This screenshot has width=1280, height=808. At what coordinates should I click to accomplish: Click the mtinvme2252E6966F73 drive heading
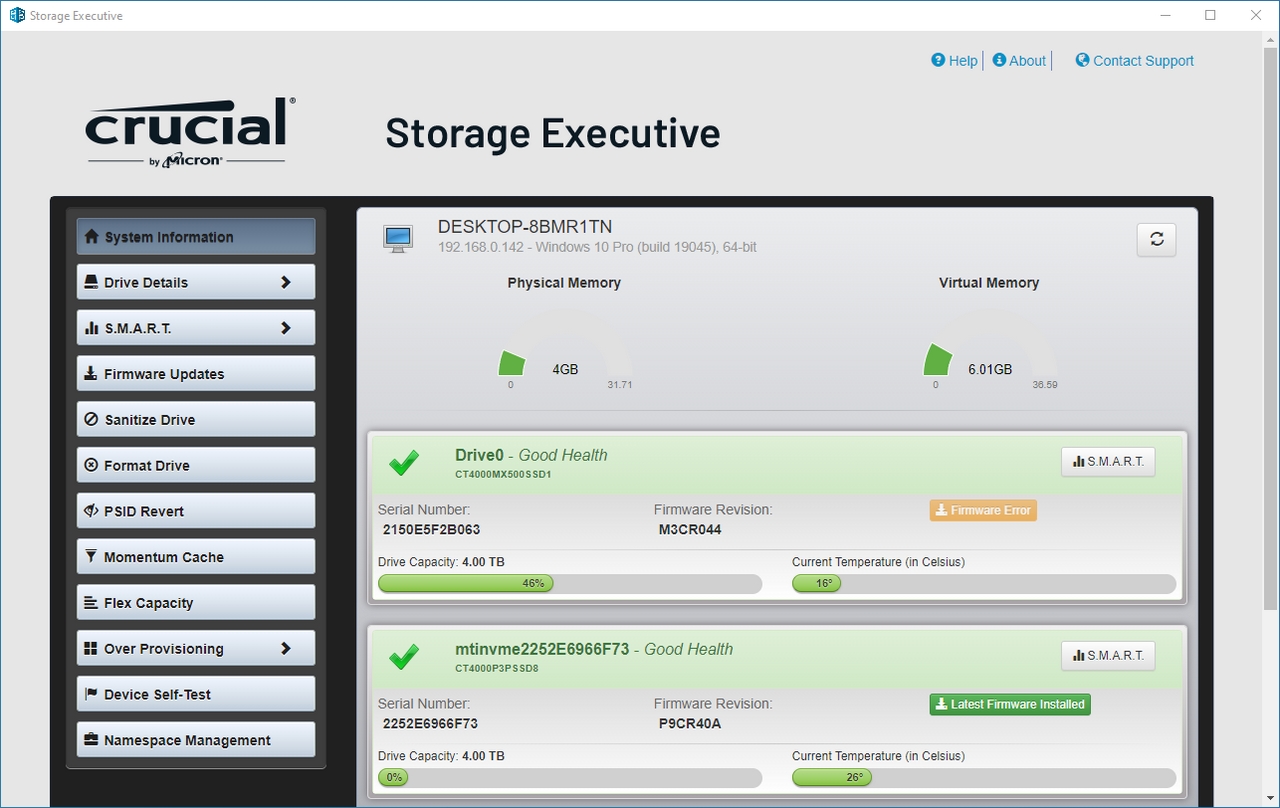[x=594, y=649]
